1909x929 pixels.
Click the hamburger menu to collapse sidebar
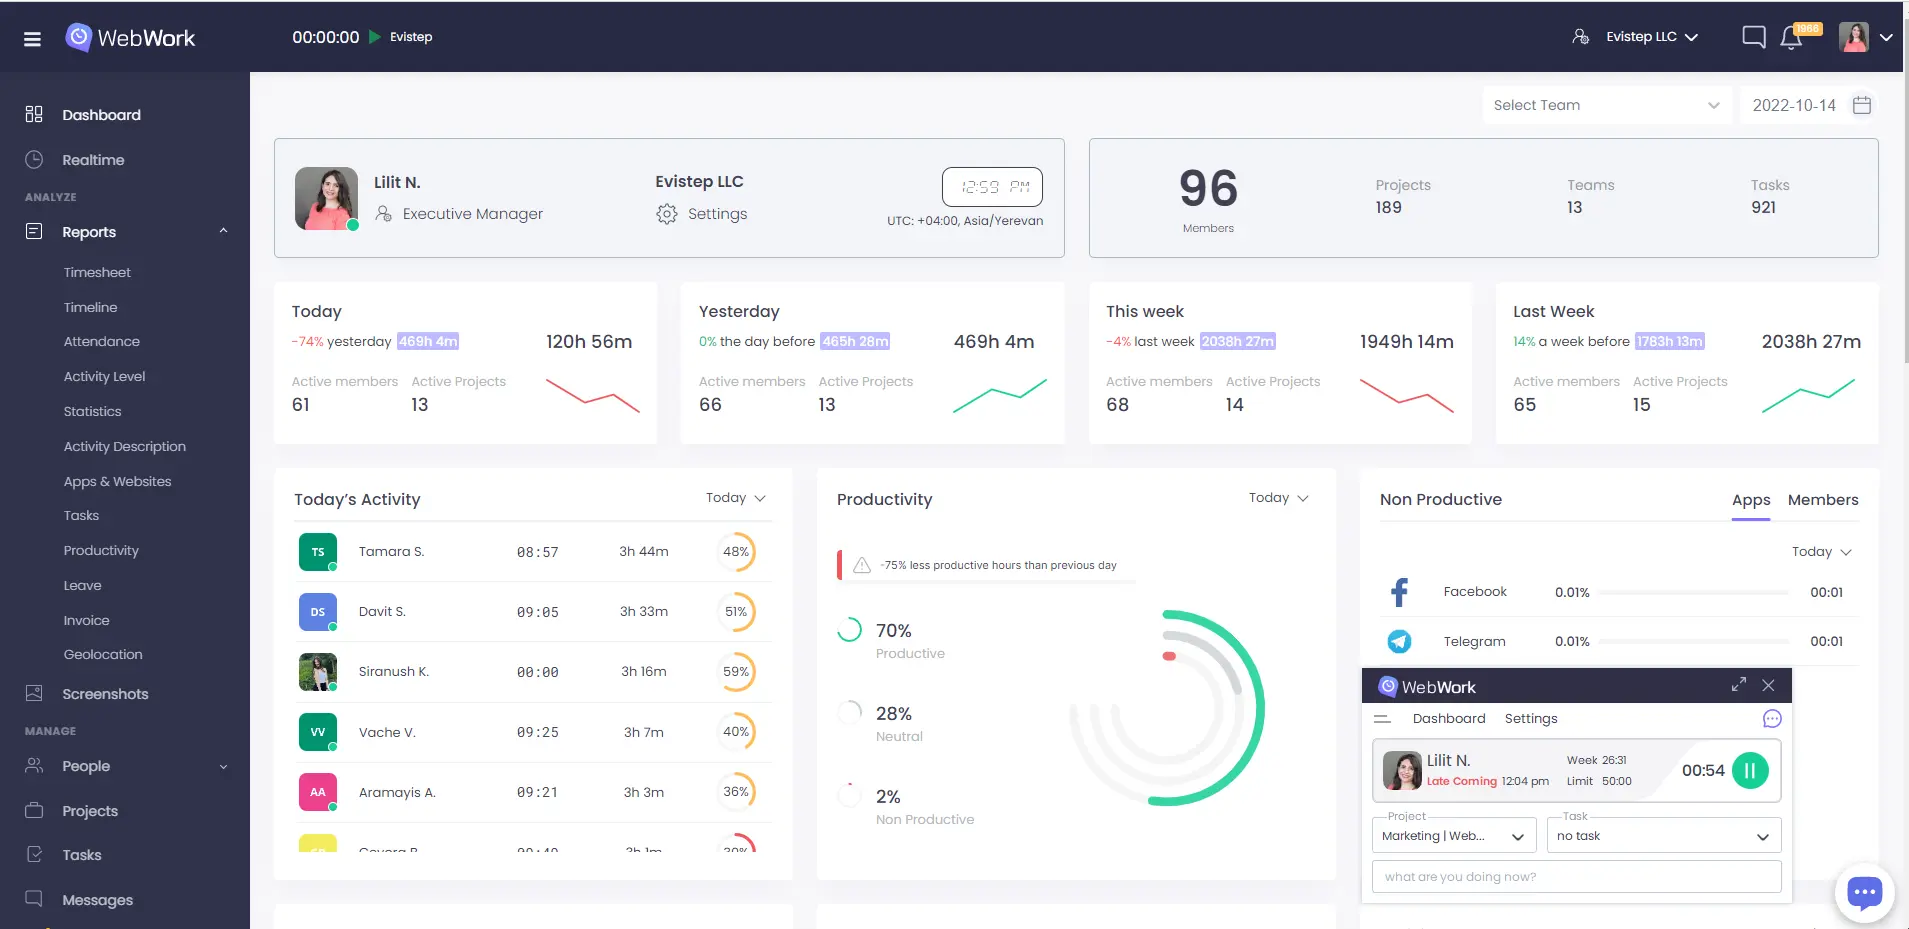click(x=33, y=37)
